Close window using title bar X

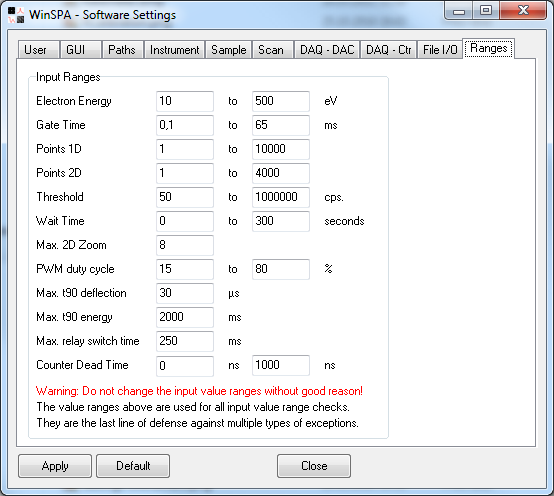tap(523, 11)
